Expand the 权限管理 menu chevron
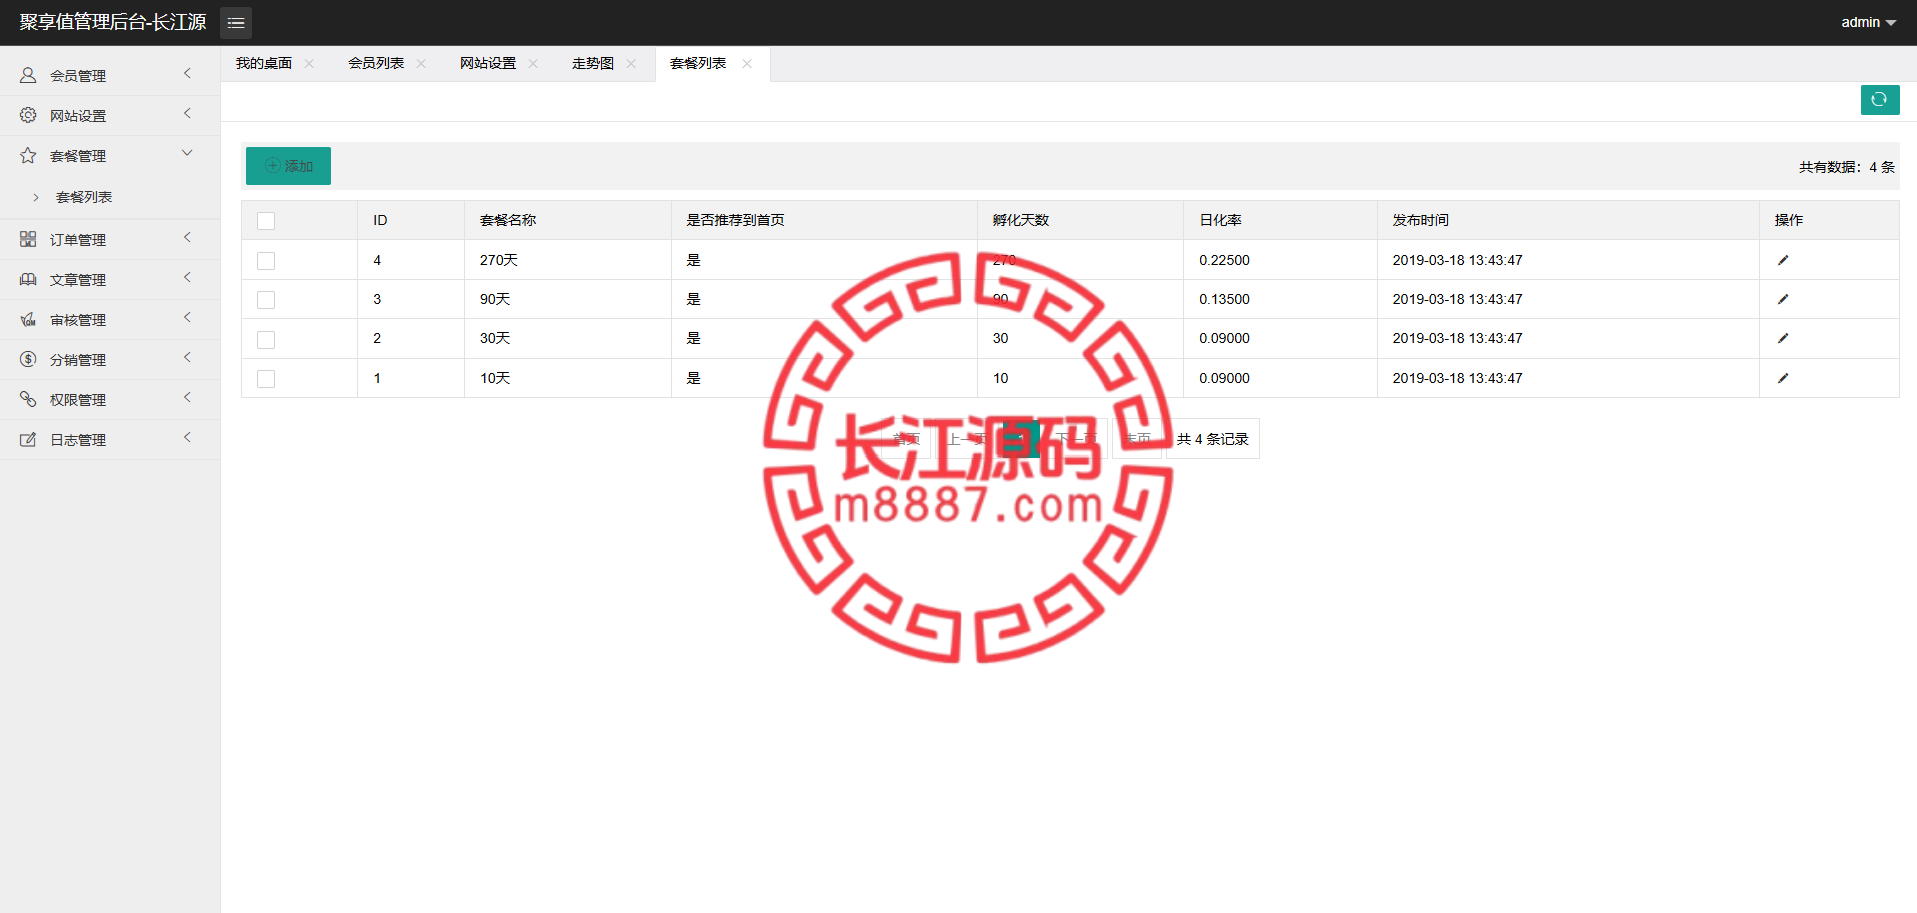The width and height of the screenshot is (1917, 913). click(x=187, y=398)
